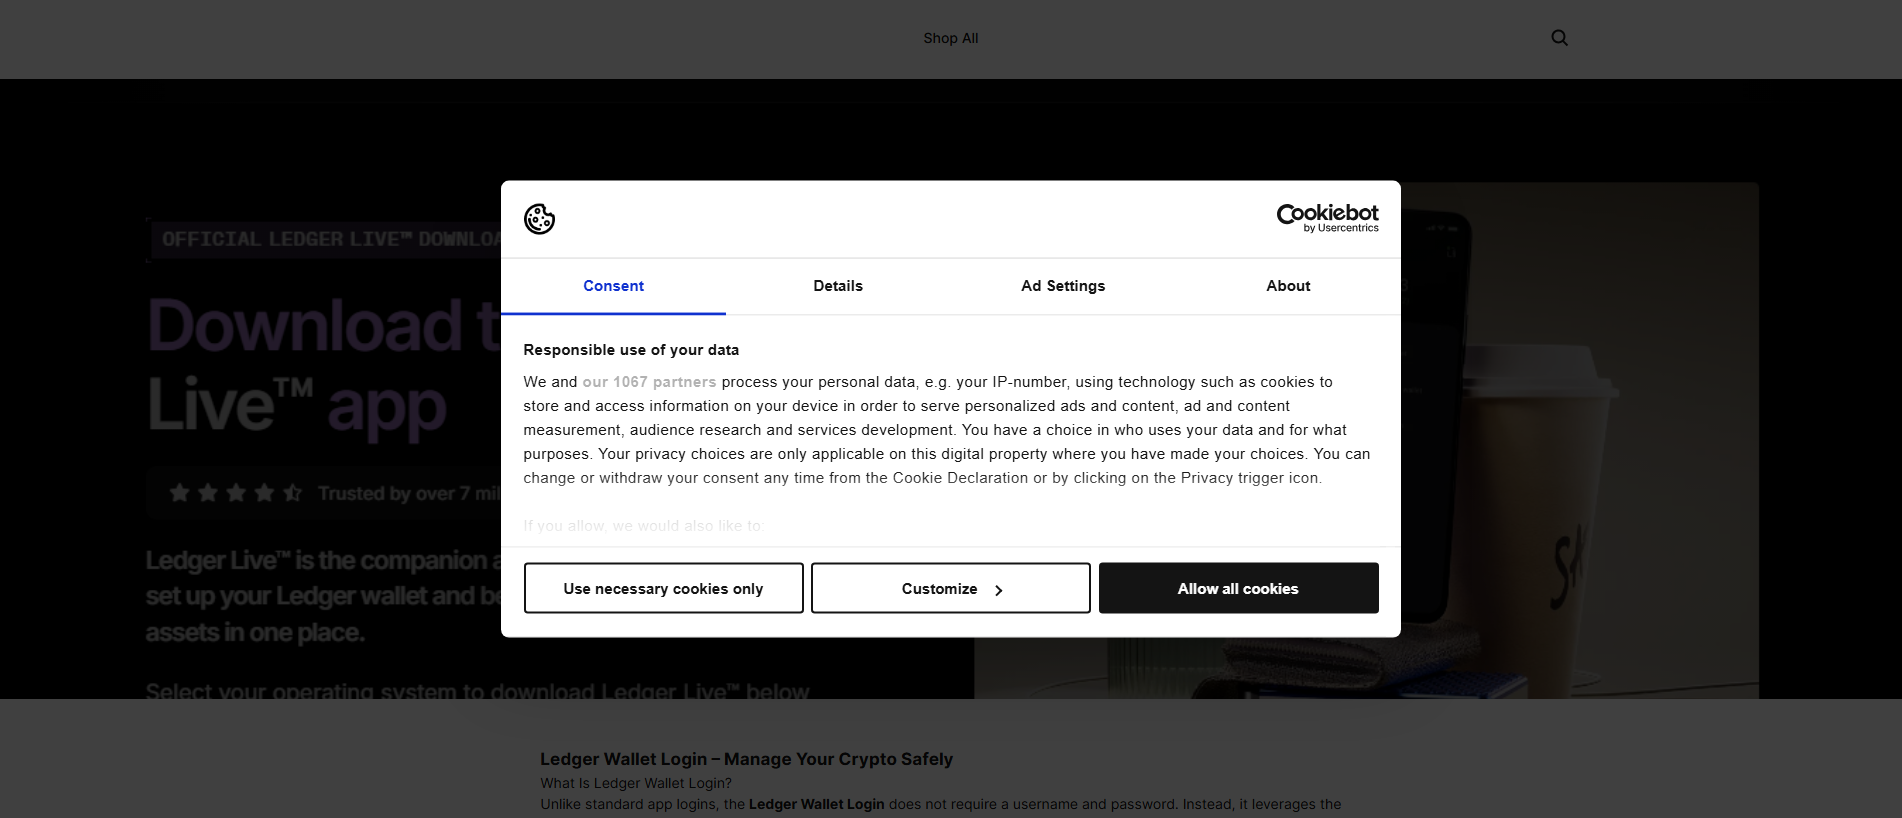Click the 'Trusted by over 7 mil' rating text

click(x=408, y=493)
